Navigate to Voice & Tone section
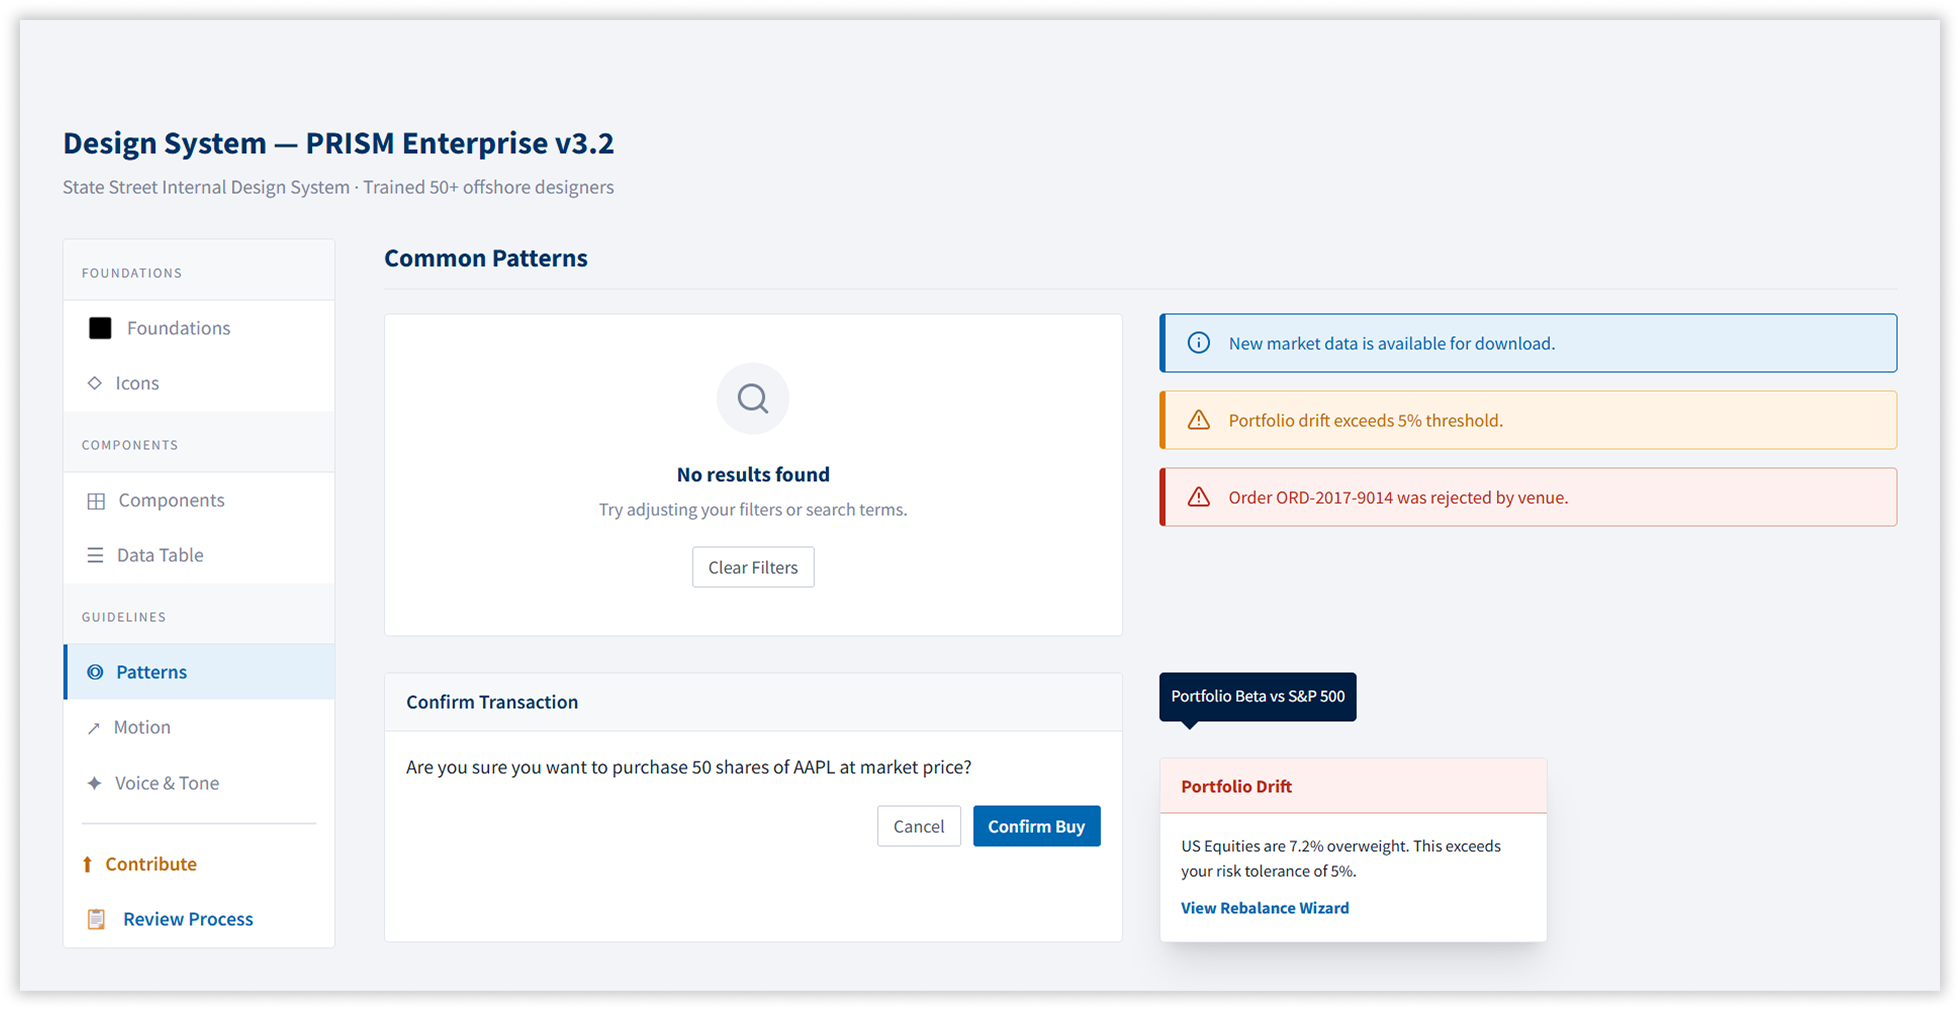The width and height of the screenshot is (1960, 1011). click(x=167, y=783)
